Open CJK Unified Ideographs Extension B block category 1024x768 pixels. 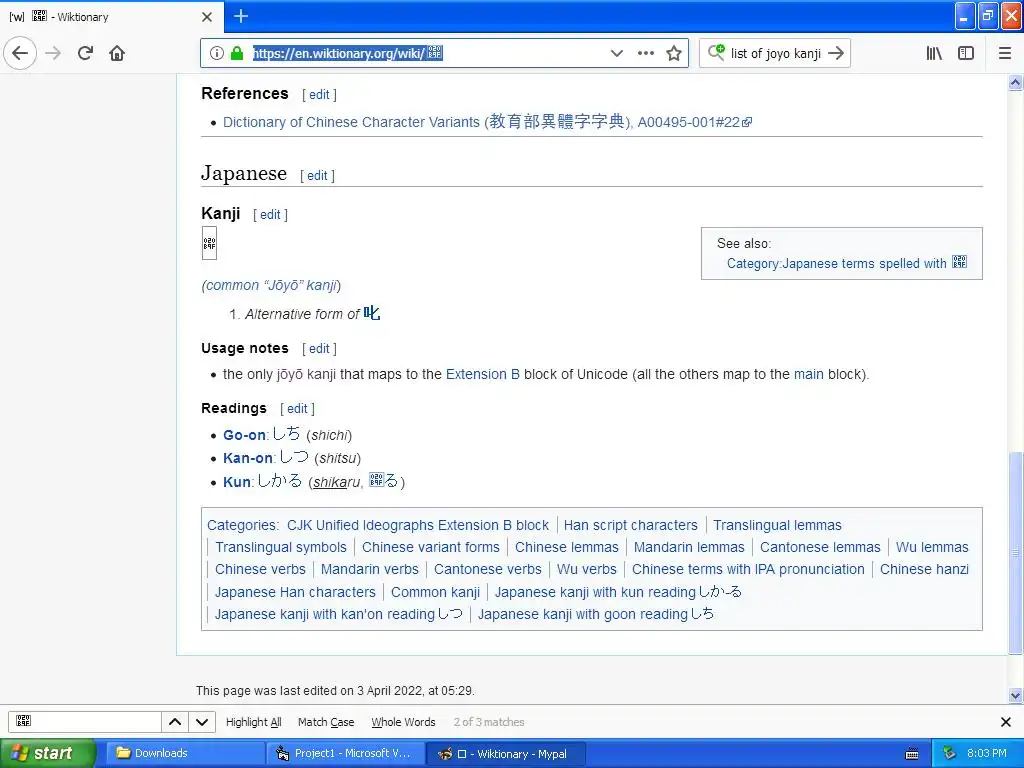tap(418, 525)
